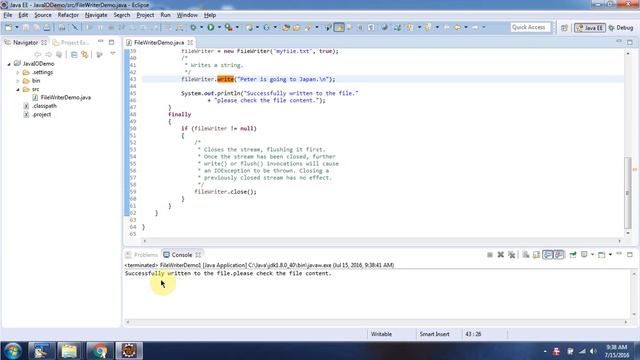Click Collapse All in Navigator
The image size is (640, 360).
(x=74, y=54)
